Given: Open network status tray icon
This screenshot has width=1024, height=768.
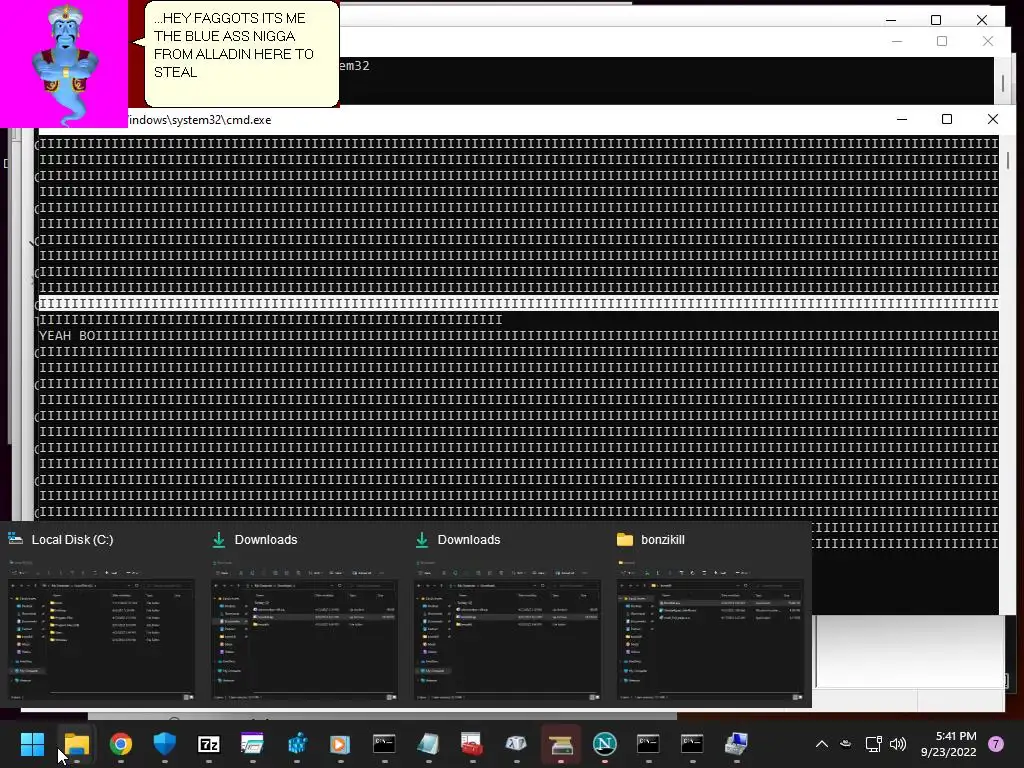Looking at the screenshot, I should point(873,744).
